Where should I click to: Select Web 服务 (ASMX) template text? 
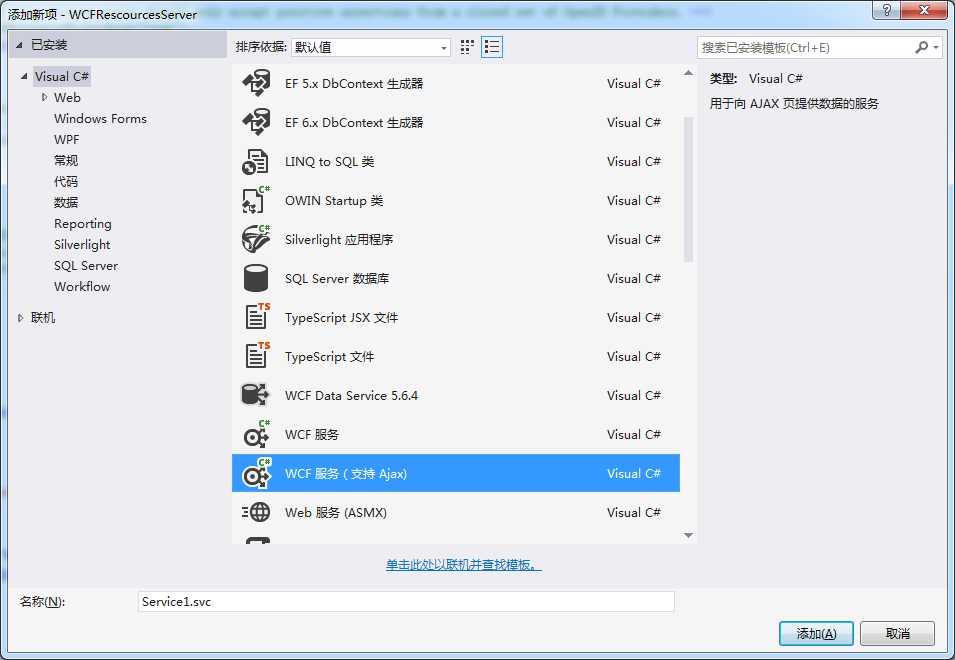pos(336,512)
